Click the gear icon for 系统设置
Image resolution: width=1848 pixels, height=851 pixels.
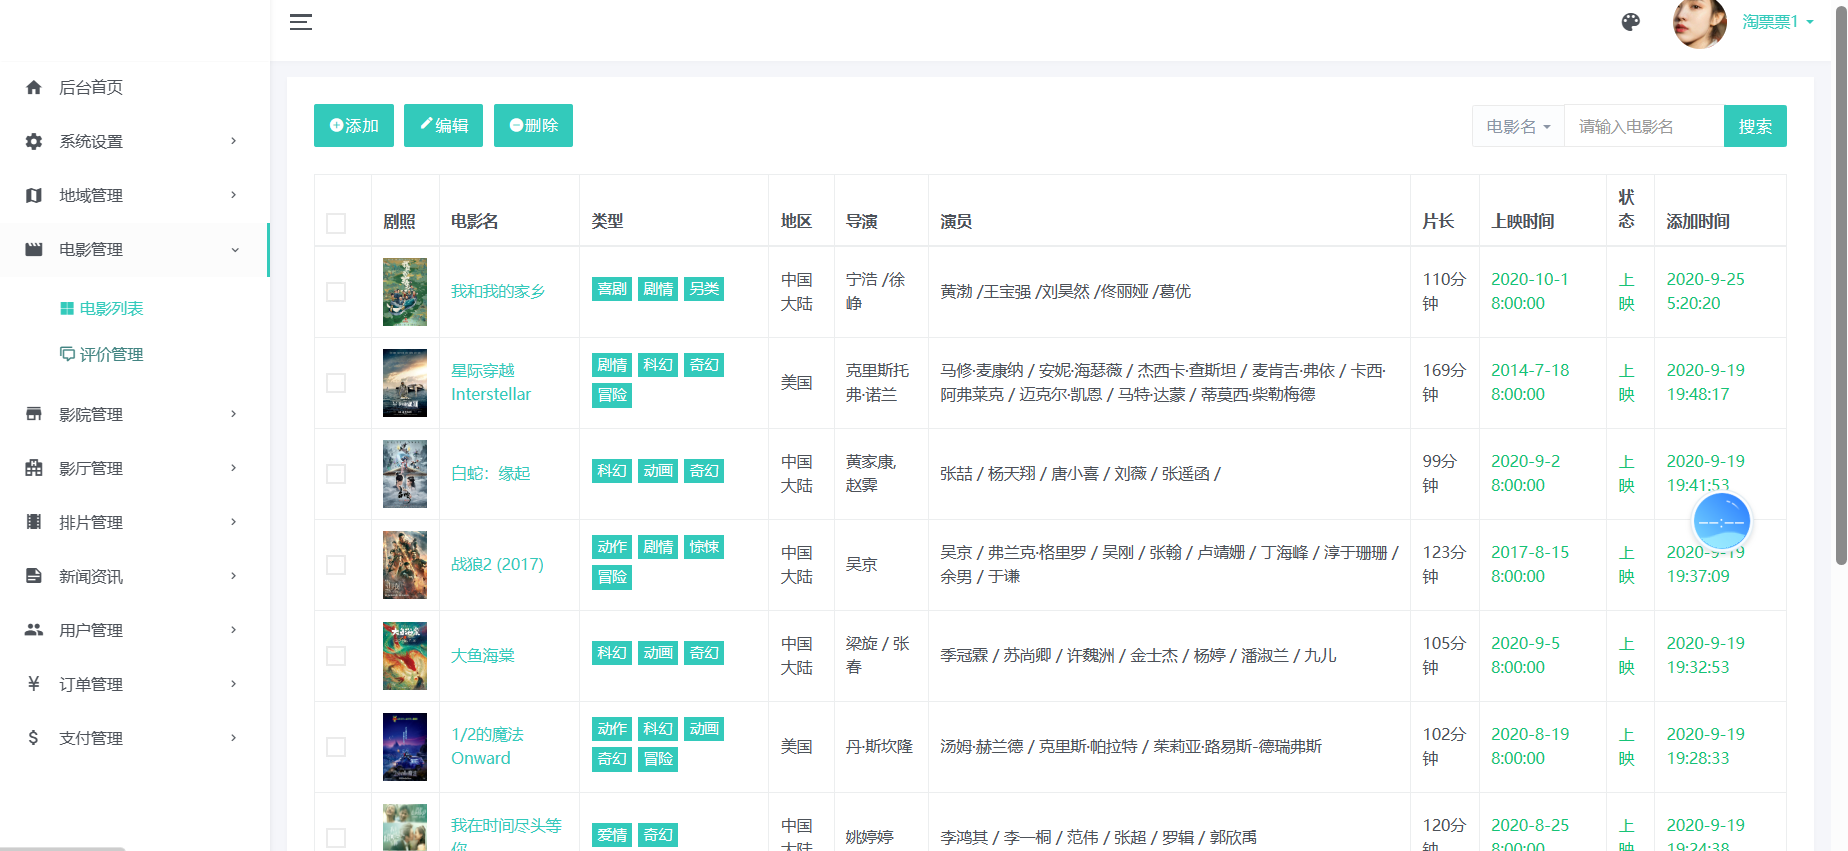pyautogui.click(x=34, y=141)
